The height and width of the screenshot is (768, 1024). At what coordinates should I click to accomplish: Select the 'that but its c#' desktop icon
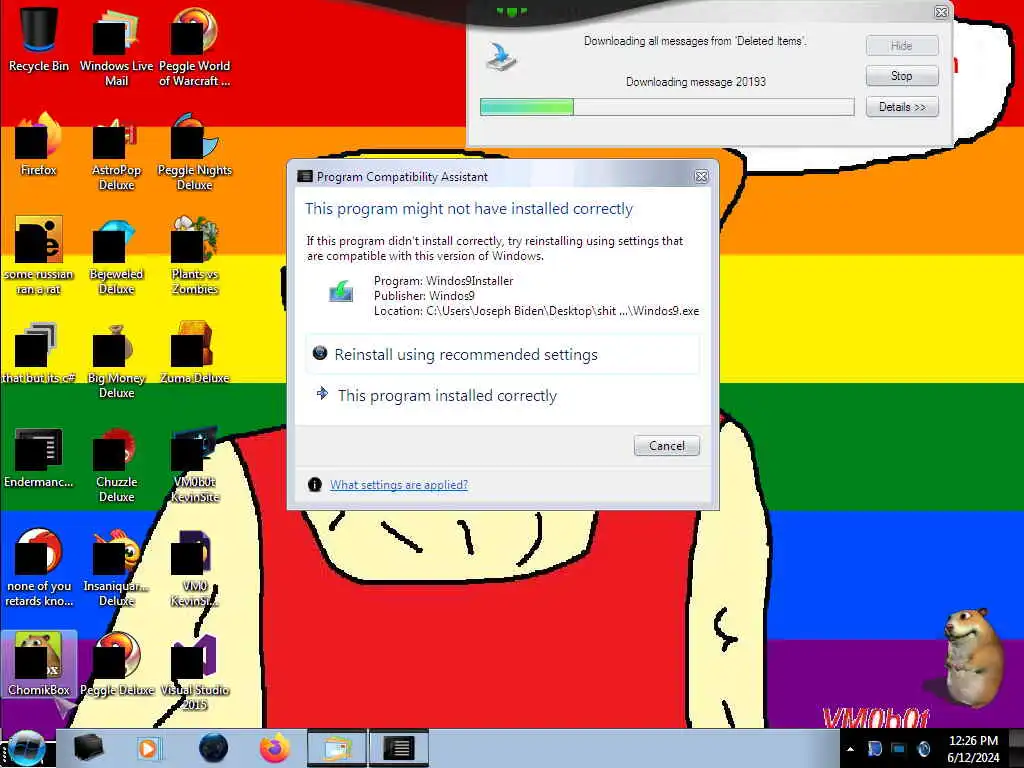click(39, 351)
